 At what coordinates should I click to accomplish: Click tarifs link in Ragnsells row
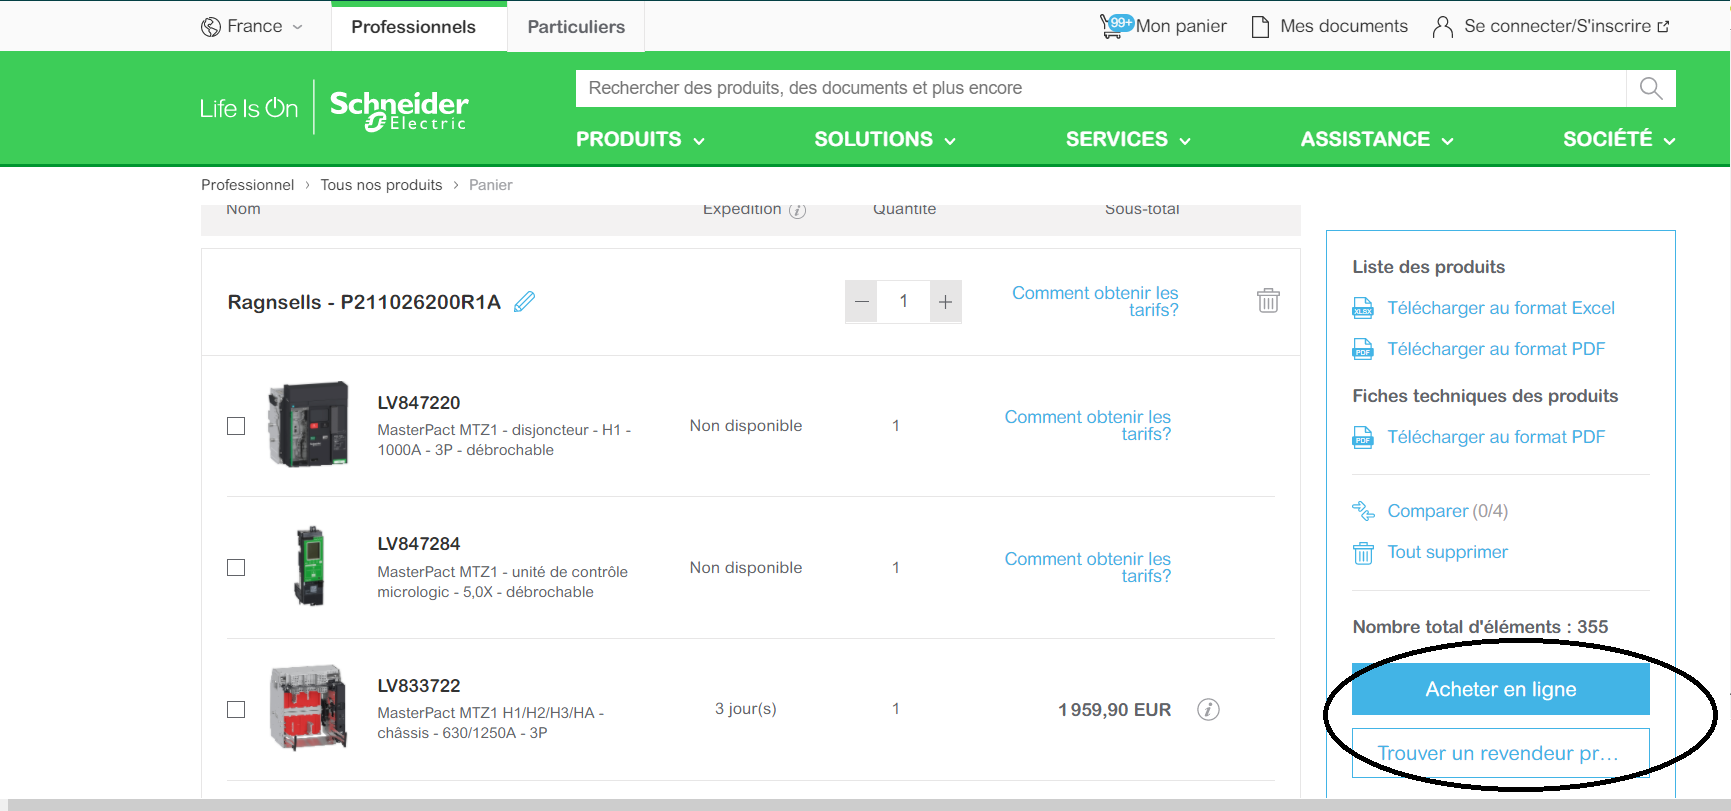(x=1095, y=301)
